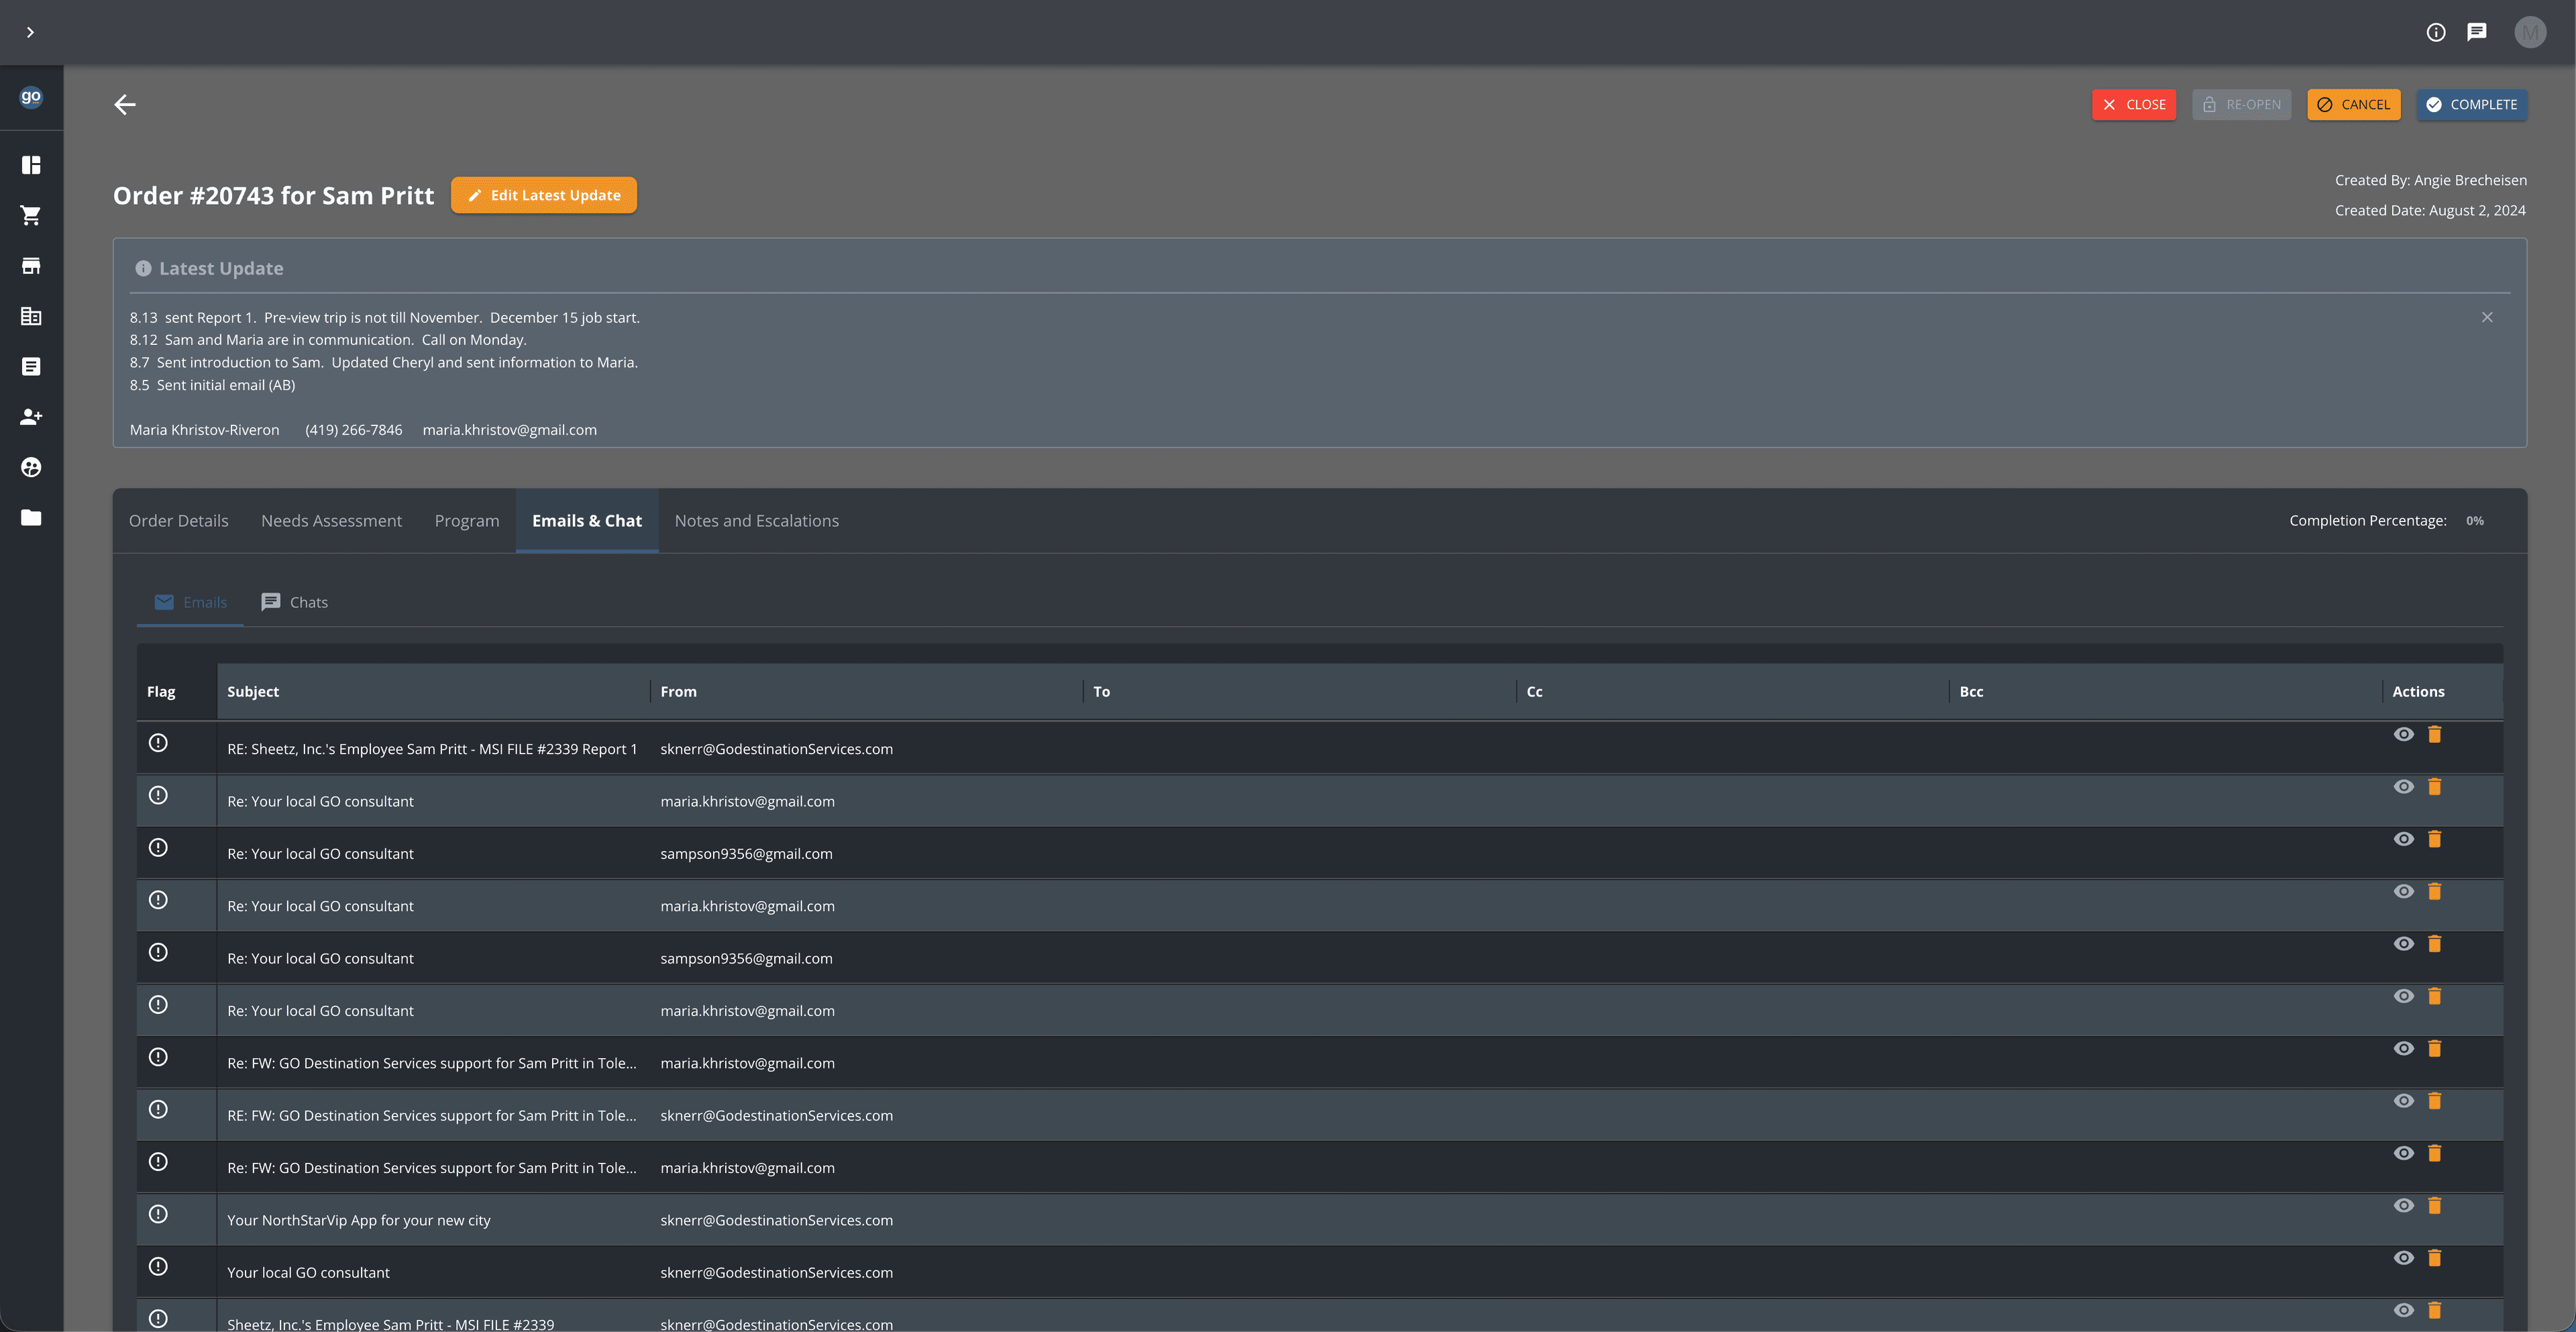Click the To column header

[1299, 691]
